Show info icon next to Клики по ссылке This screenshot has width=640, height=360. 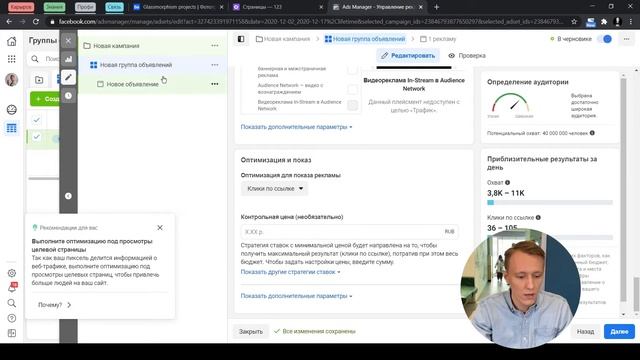coord(538,218)
